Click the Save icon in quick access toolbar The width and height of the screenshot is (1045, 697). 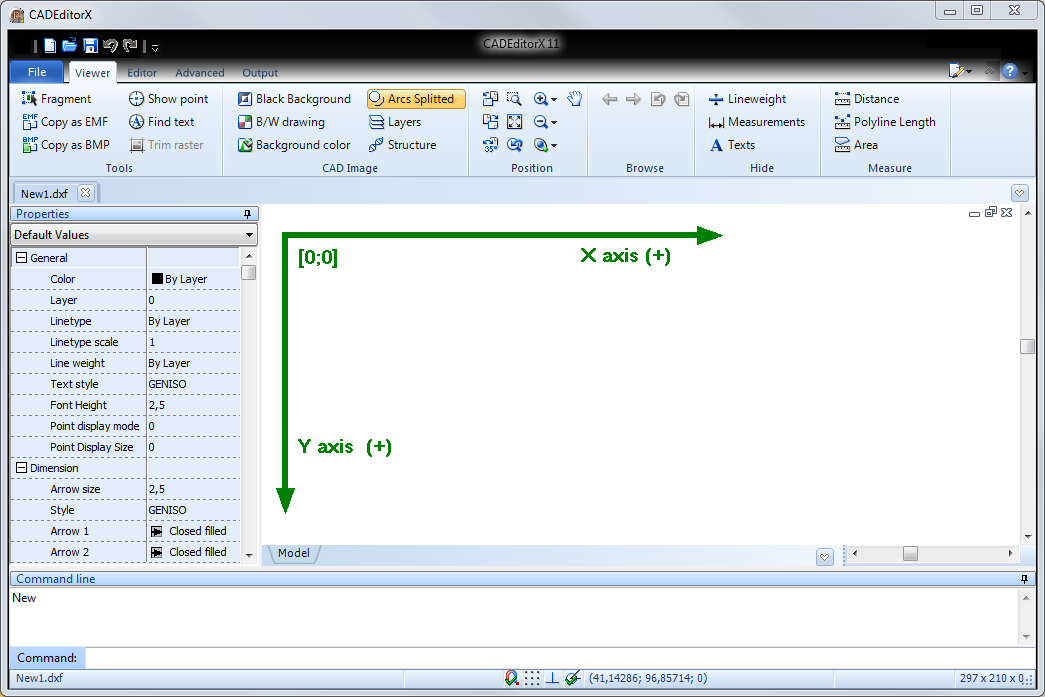pos(90,46)
